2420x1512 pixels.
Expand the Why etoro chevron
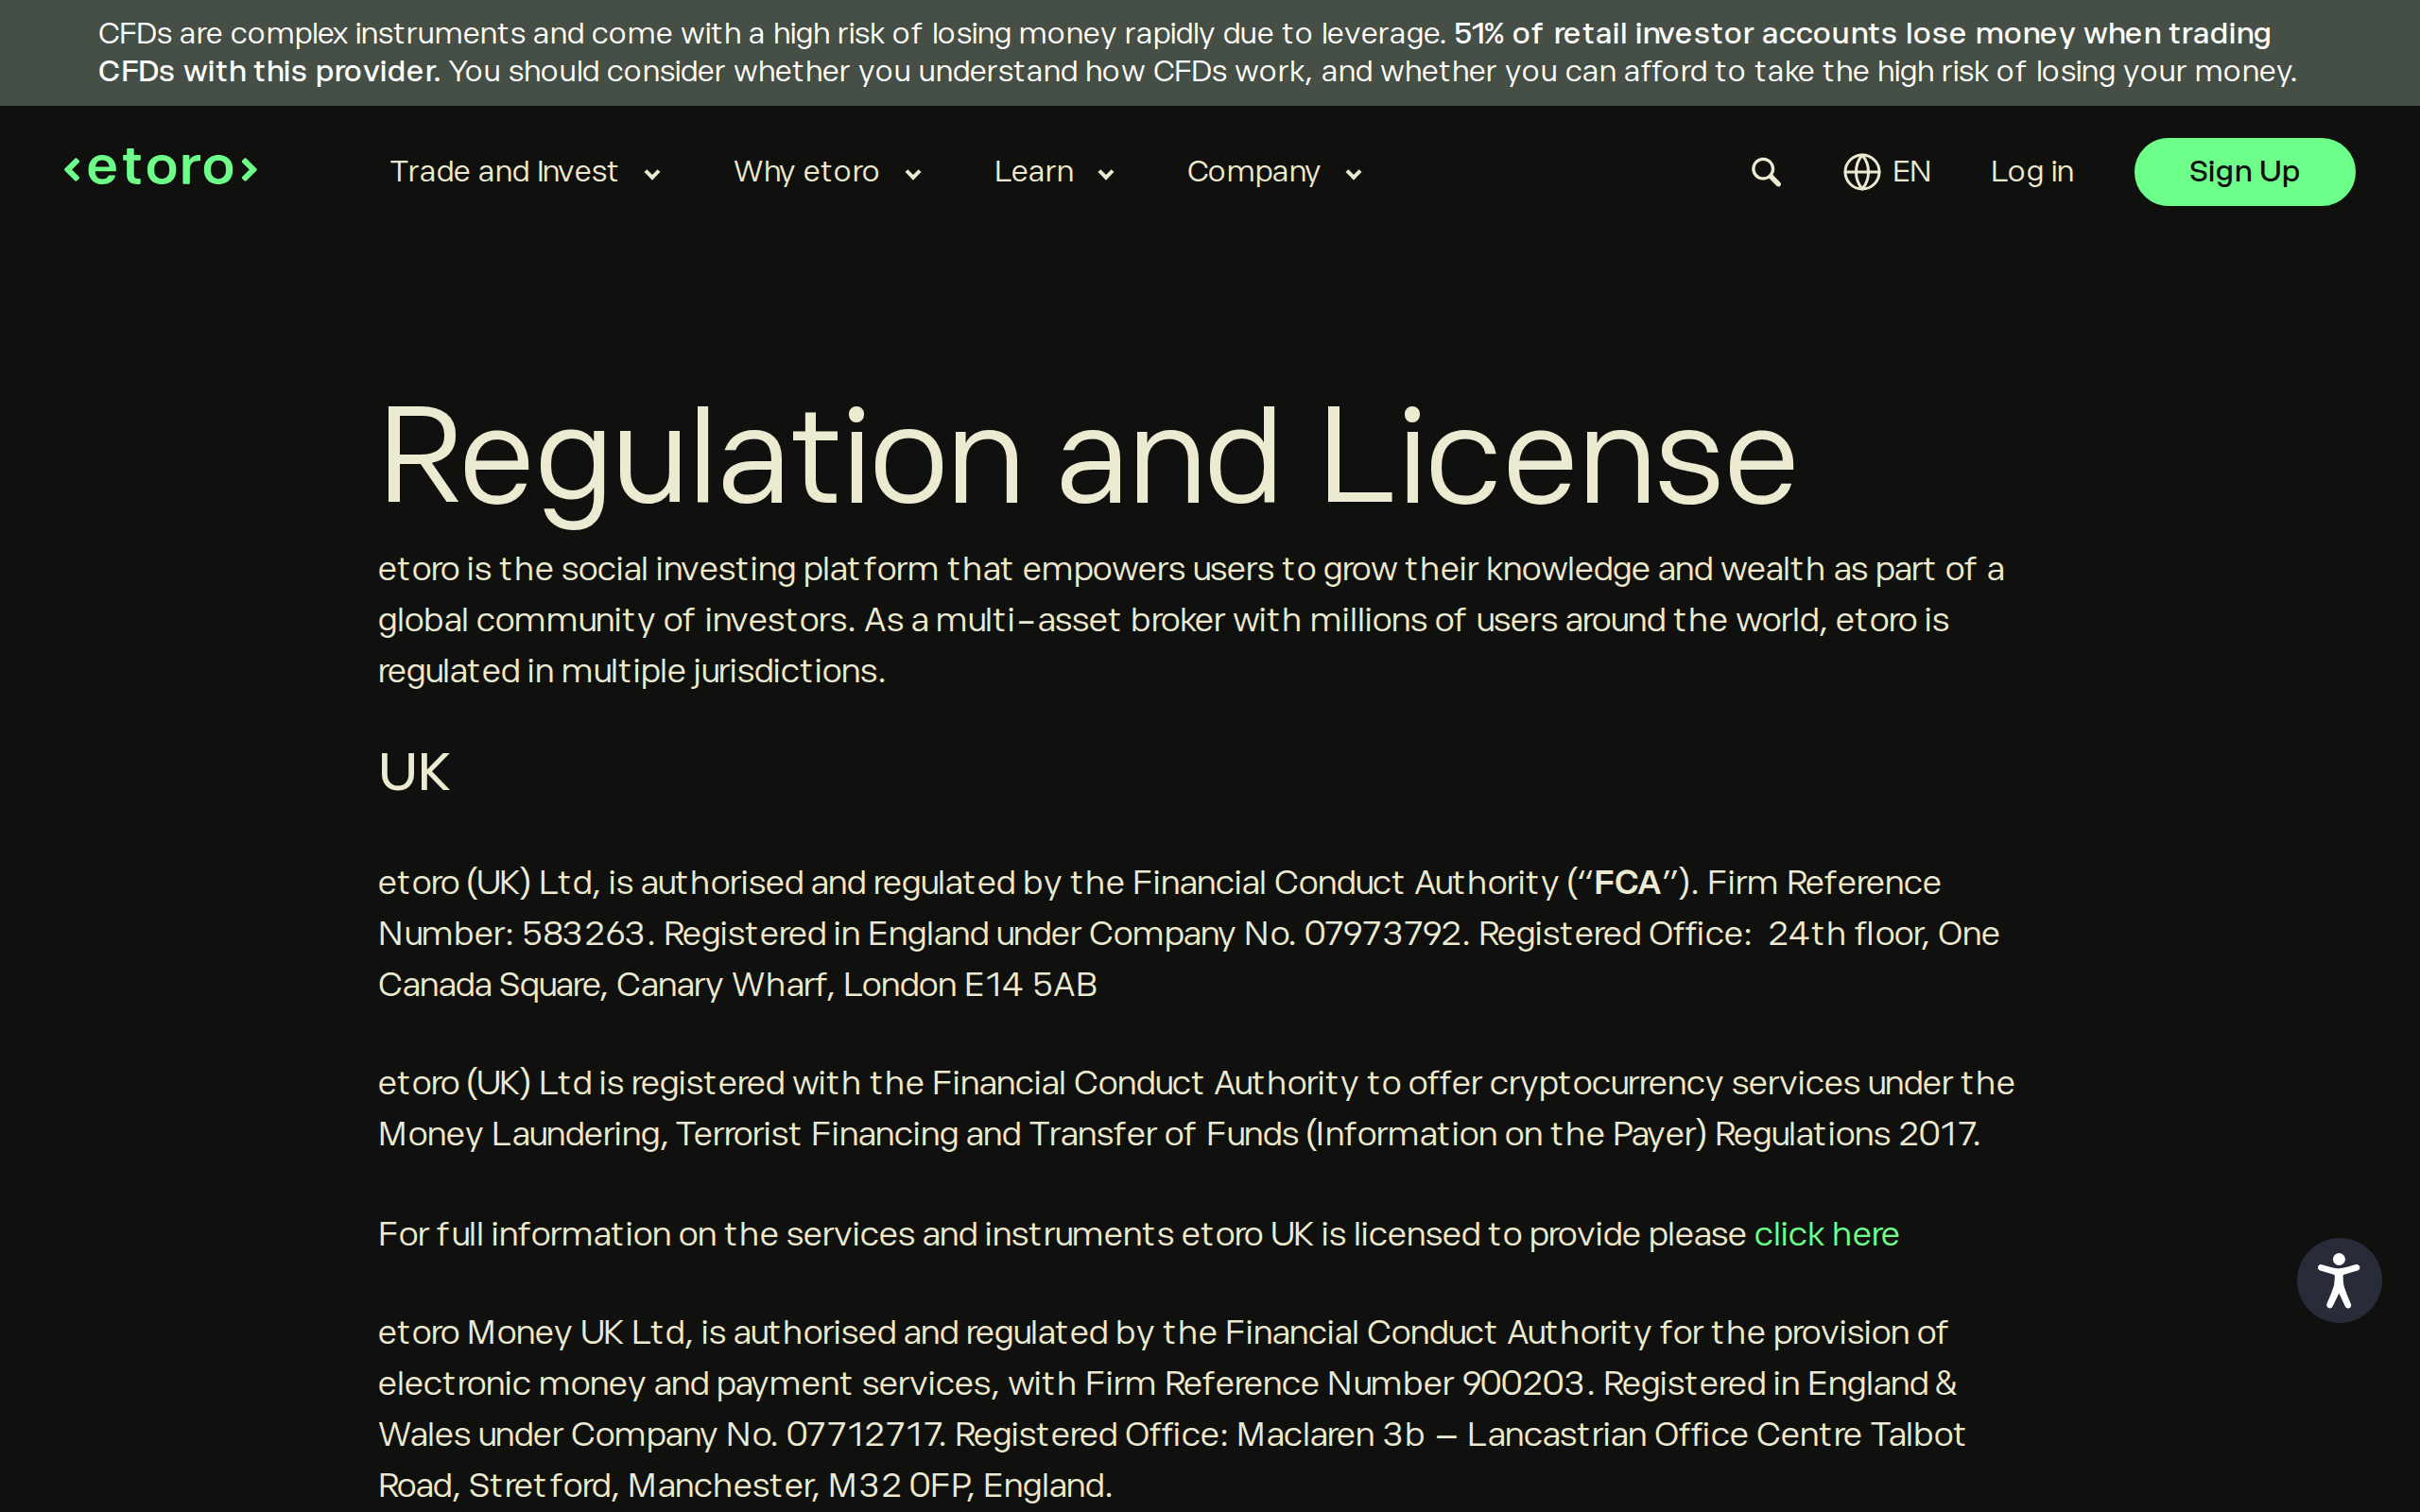(x=912, y=175)
